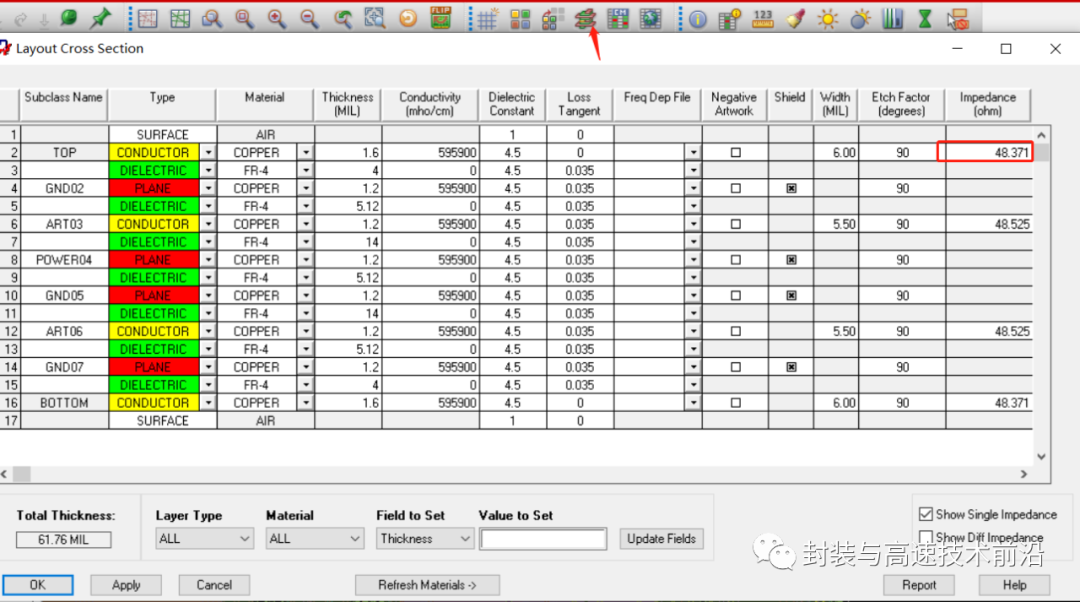This screenshot has height=602, width=1080.
Task: Open the Cross Section stackup icon
Action: point(585,19)
